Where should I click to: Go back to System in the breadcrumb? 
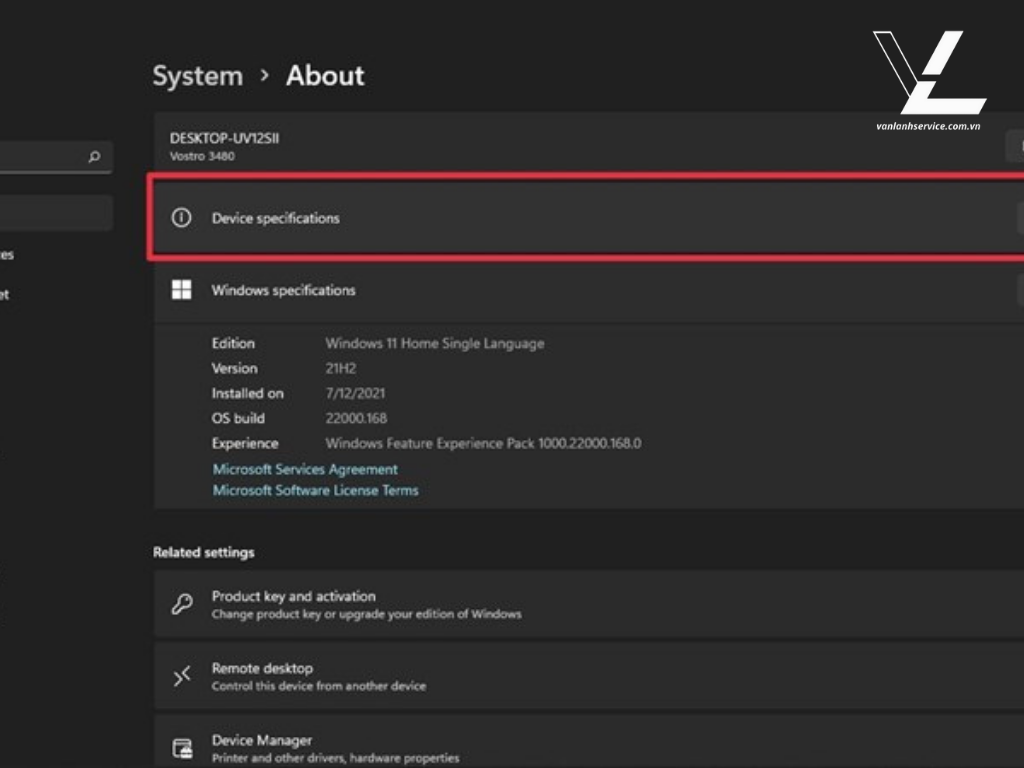pos(197,76)
